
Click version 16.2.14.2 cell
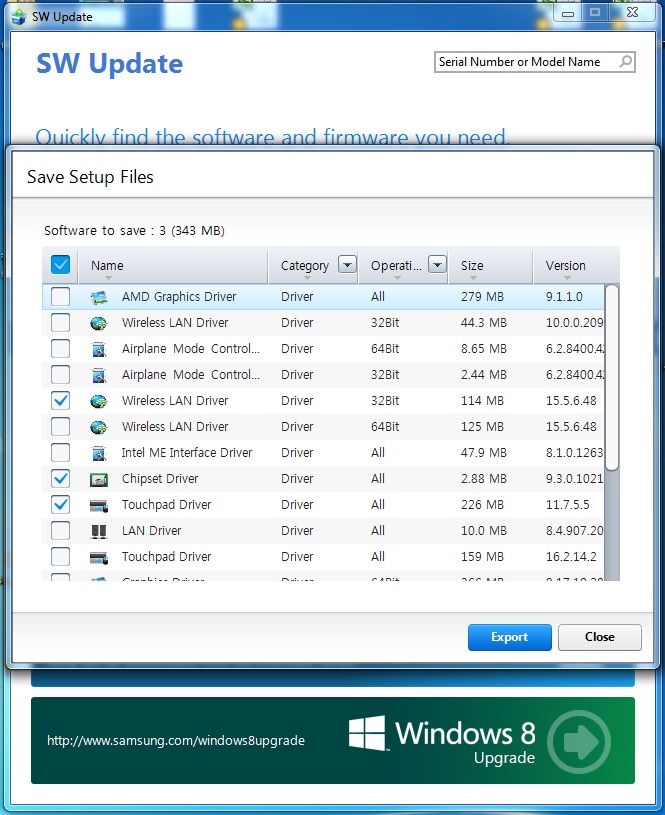(571, 557)
